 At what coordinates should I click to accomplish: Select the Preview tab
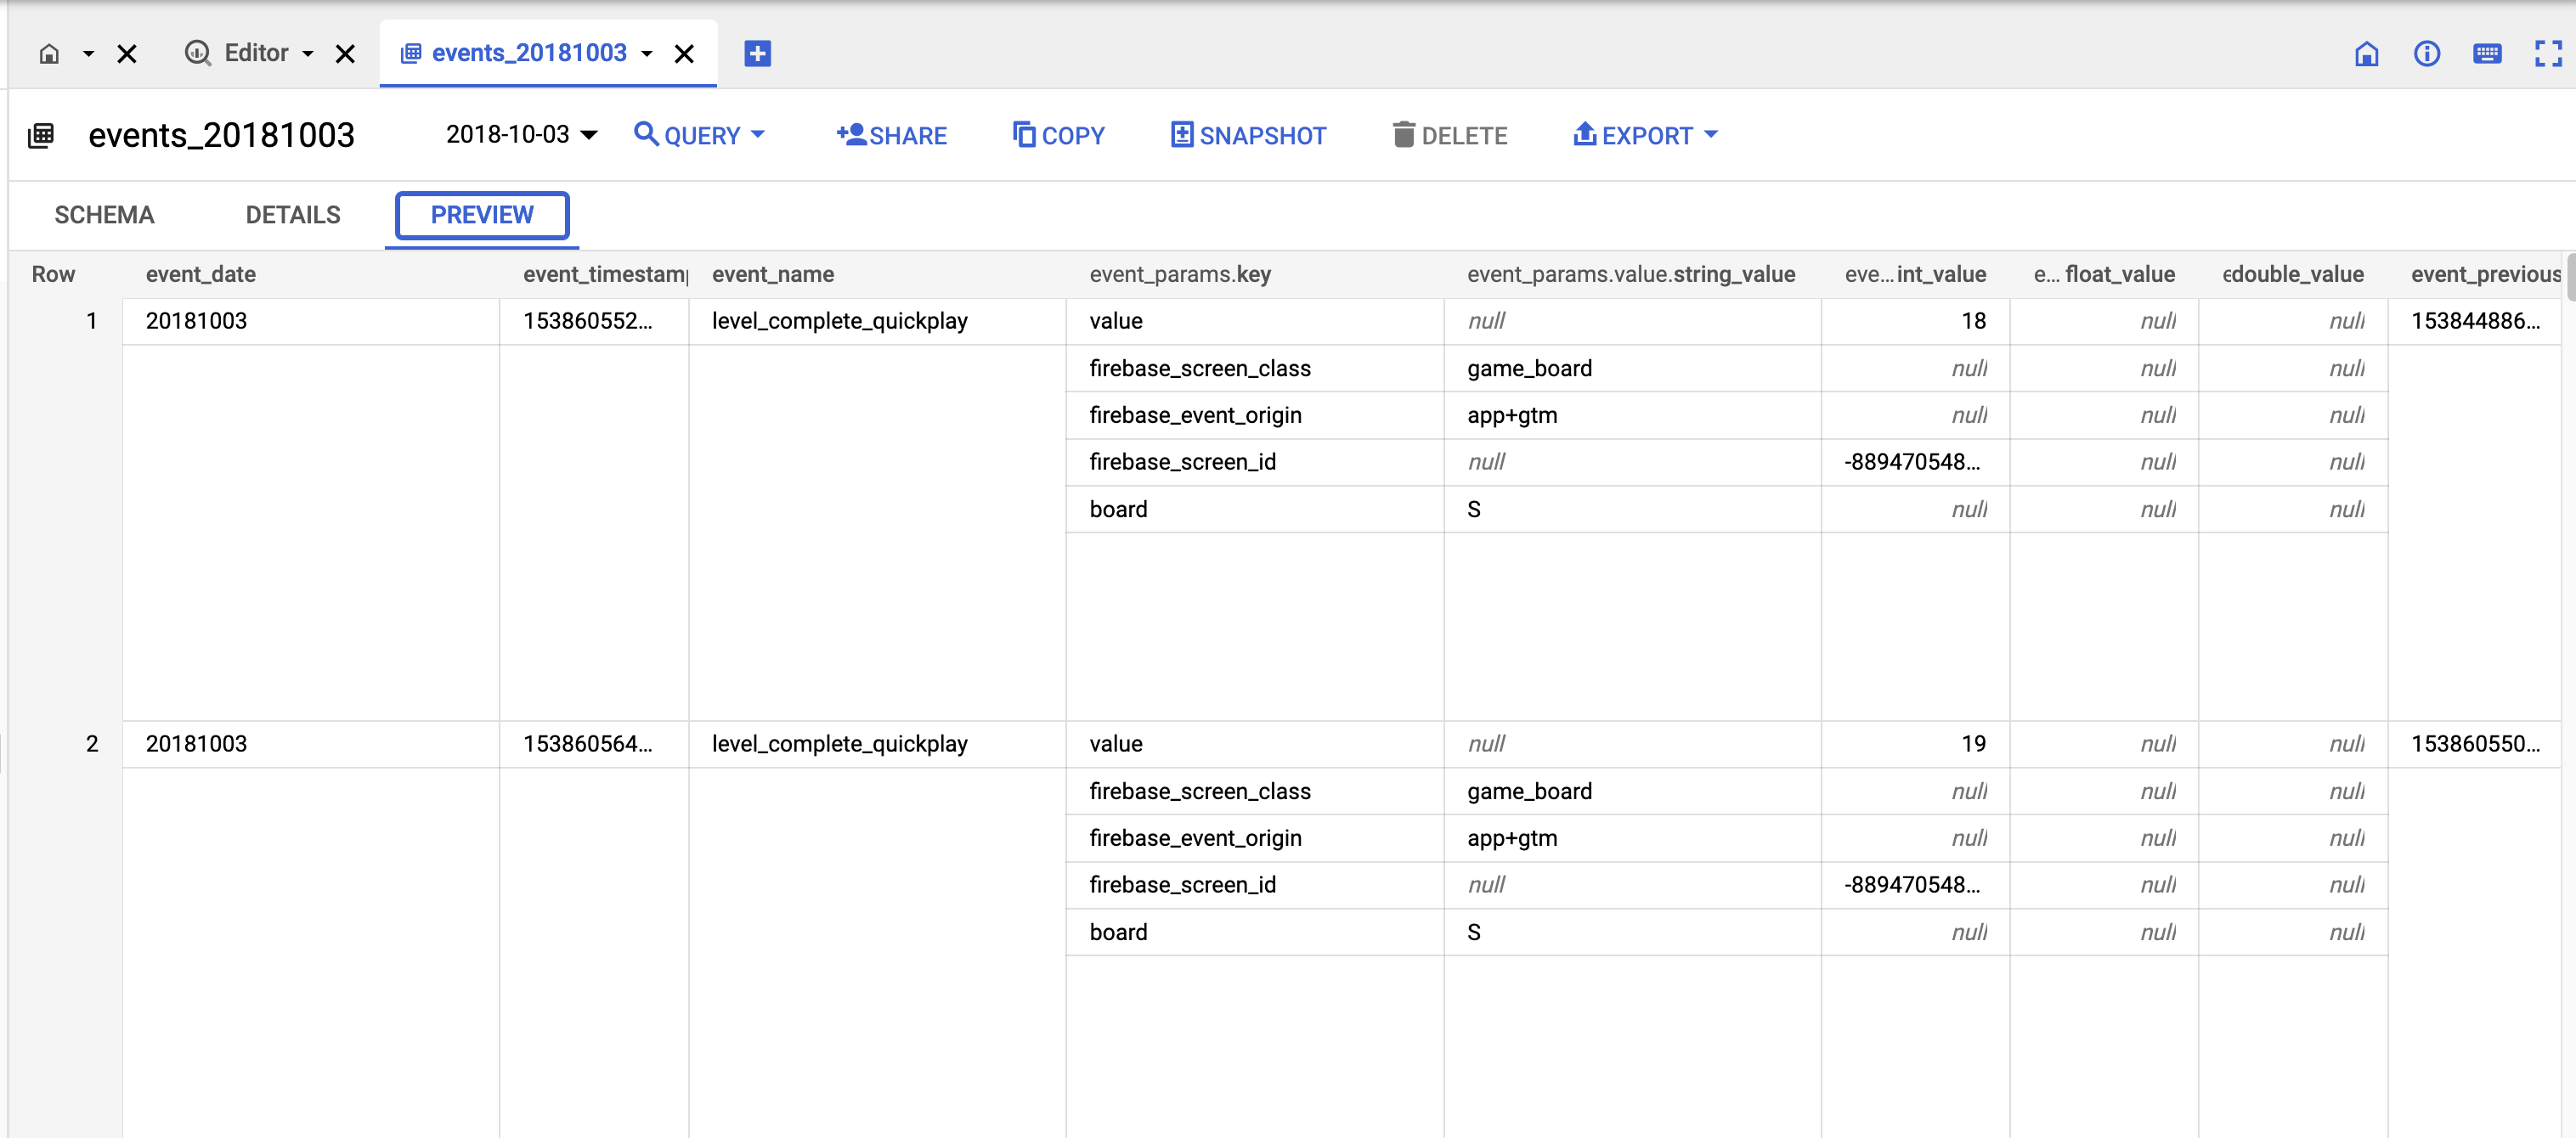coord(482,215)
